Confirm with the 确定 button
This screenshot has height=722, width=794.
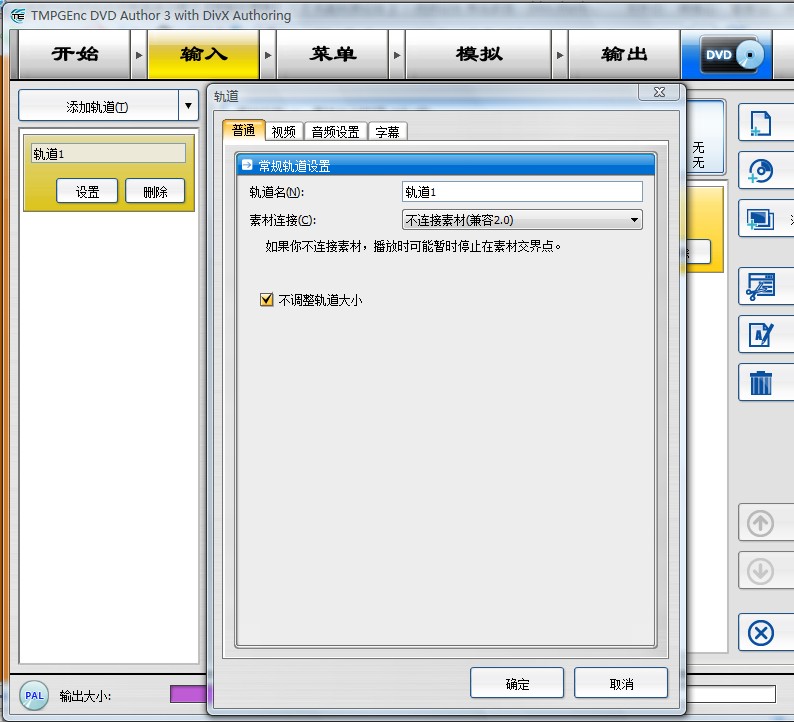point(517,684)
